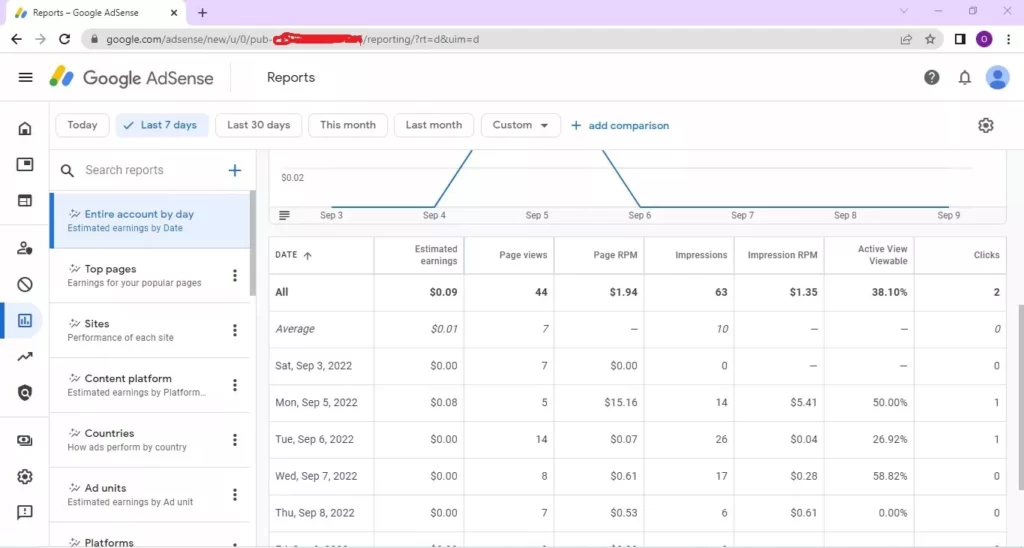Image resolution: width=1024 pixels, height=548 pixels.
Task: Click the $15.16 Page RPM value
Action: [620, 402]
